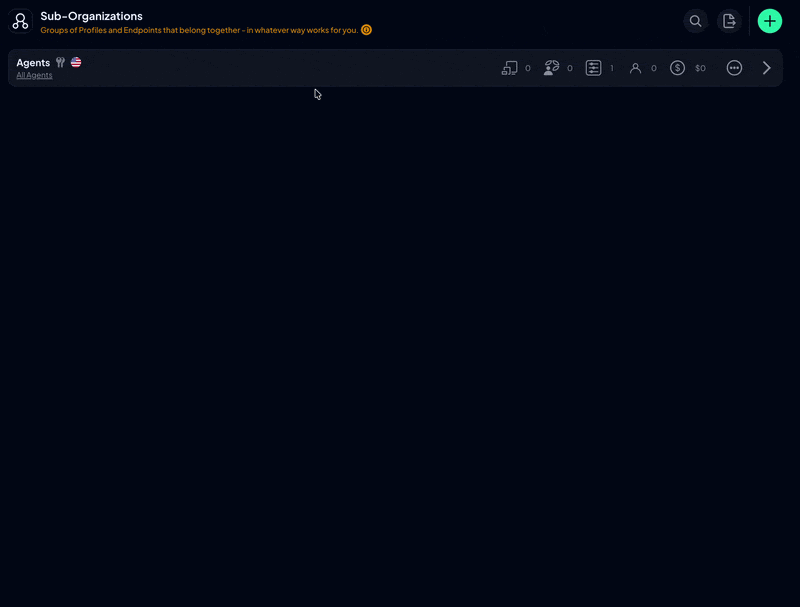Click the description text about Groups of Profiles

click(199, 30)
